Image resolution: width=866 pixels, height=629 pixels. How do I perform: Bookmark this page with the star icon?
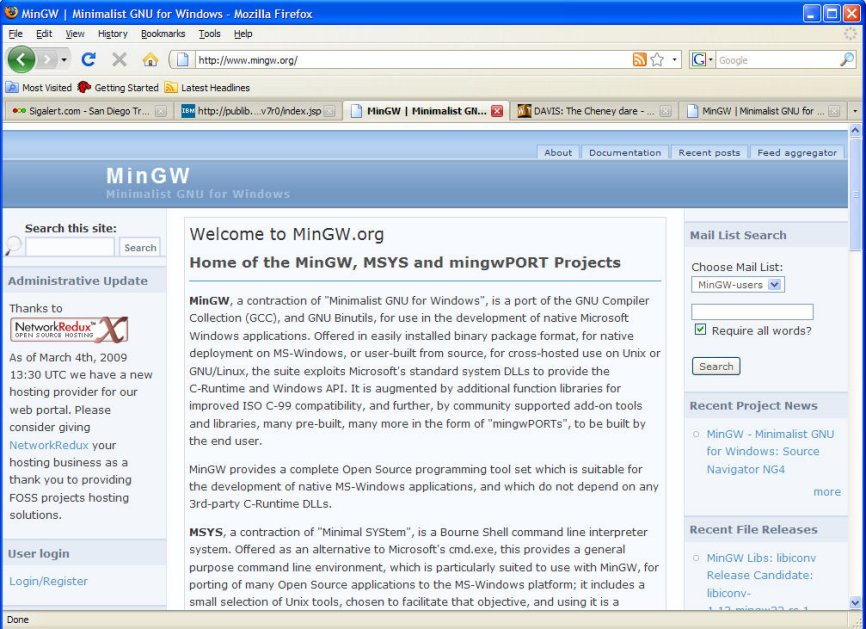click(x=657, y=60)
